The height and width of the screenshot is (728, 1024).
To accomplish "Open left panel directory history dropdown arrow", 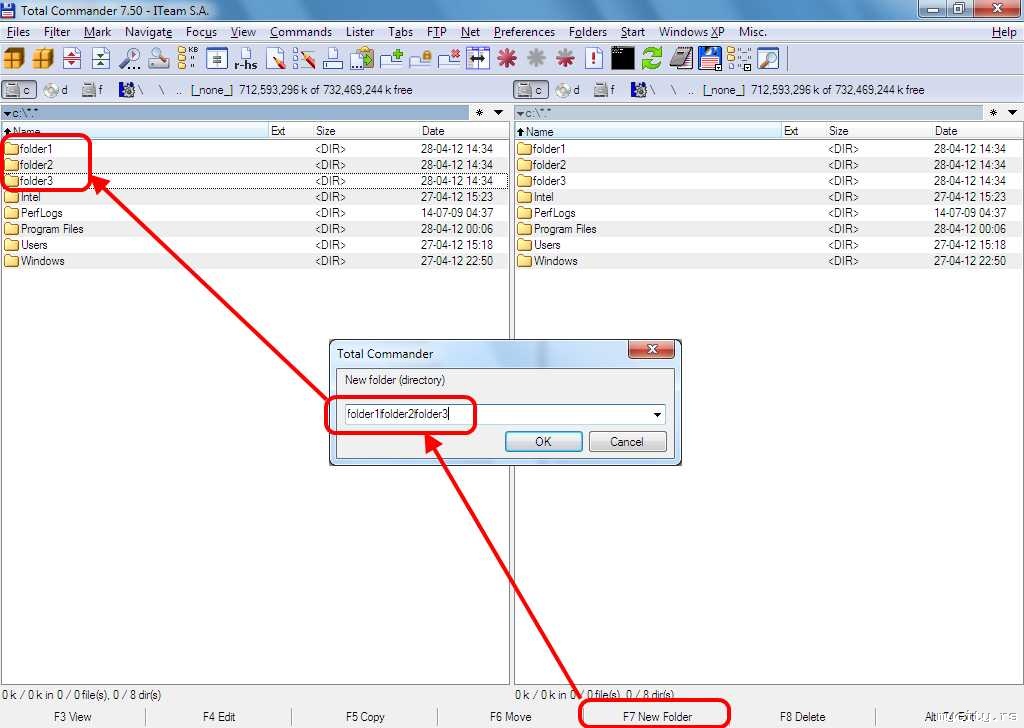I will [x=498, y=113].
